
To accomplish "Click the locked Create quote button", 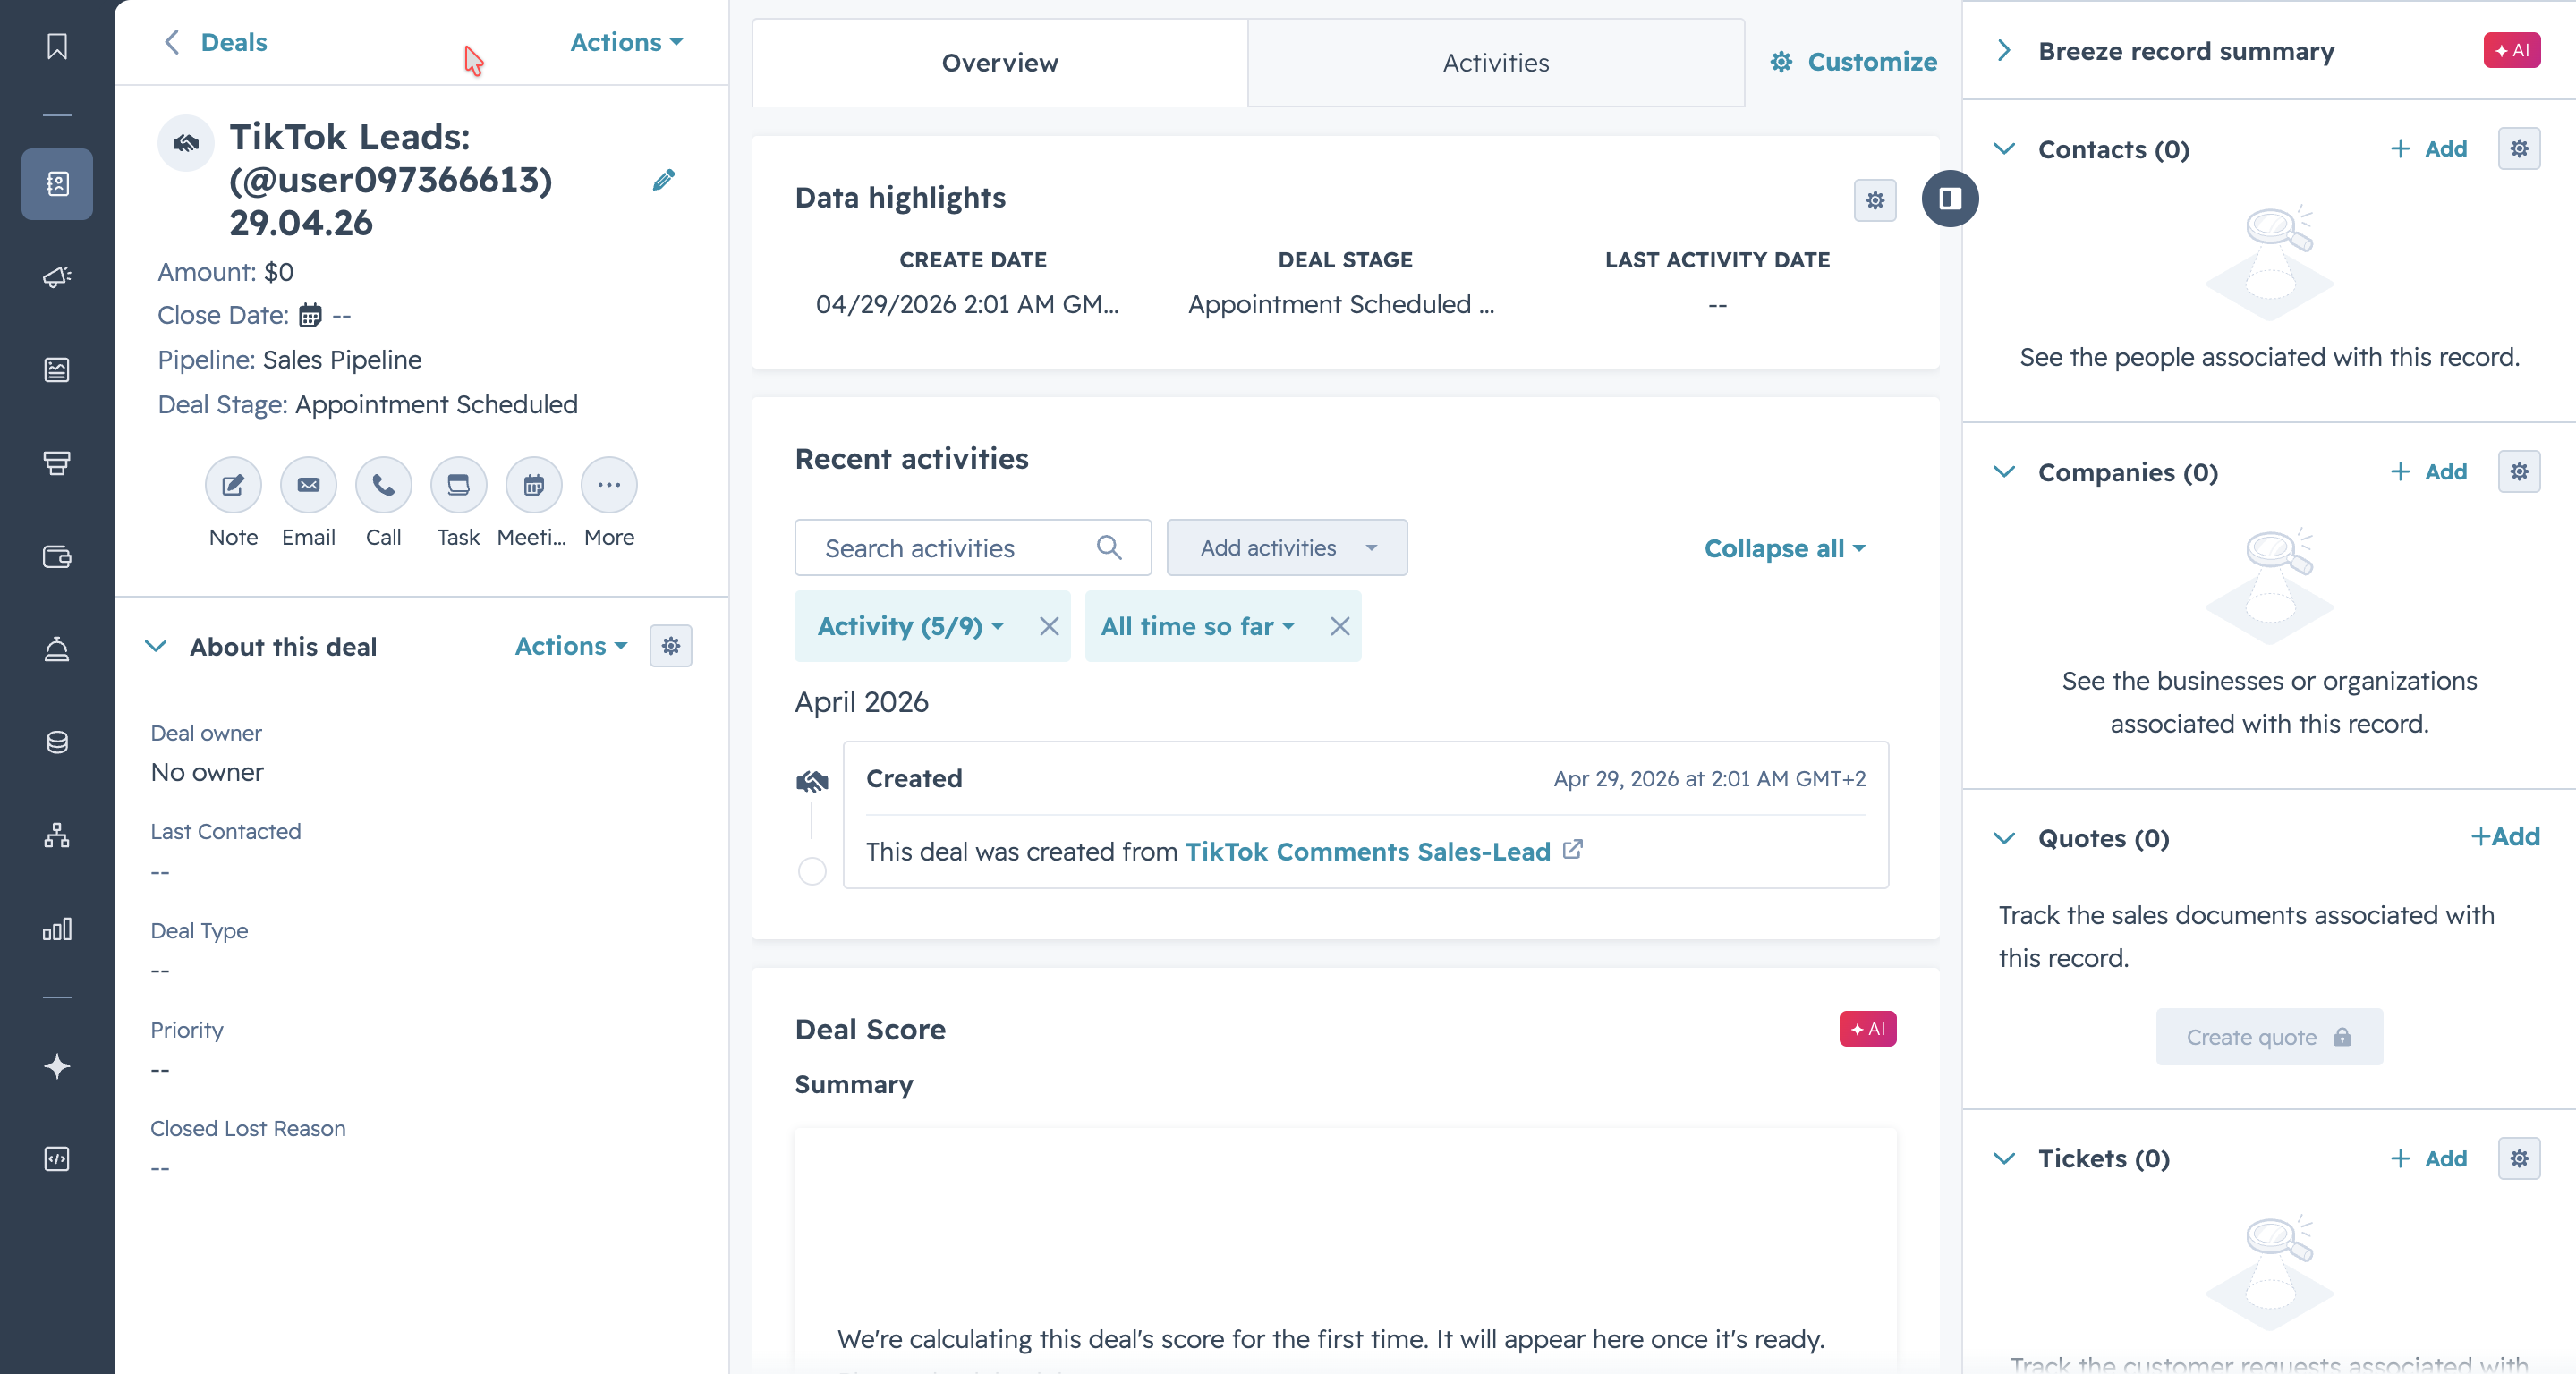I will pyautogui.click(x=2269, y=1036).
